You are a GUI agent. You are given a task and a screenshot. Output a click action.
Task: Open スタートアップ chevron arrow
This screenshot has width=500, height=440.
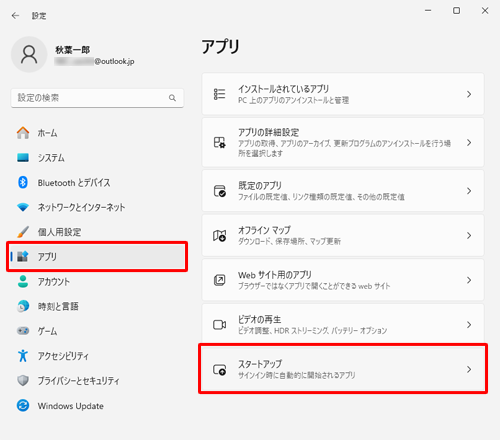point(469,369)
